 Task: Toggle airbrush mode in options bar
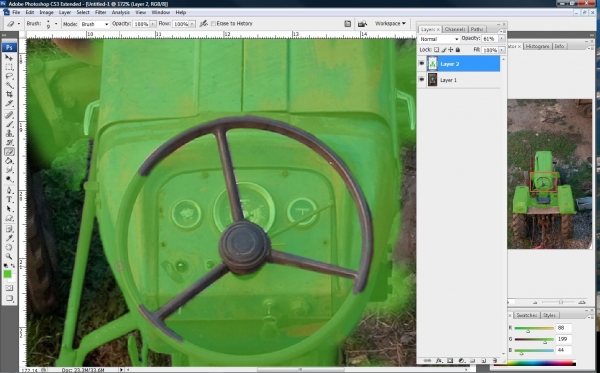(204, 24)
